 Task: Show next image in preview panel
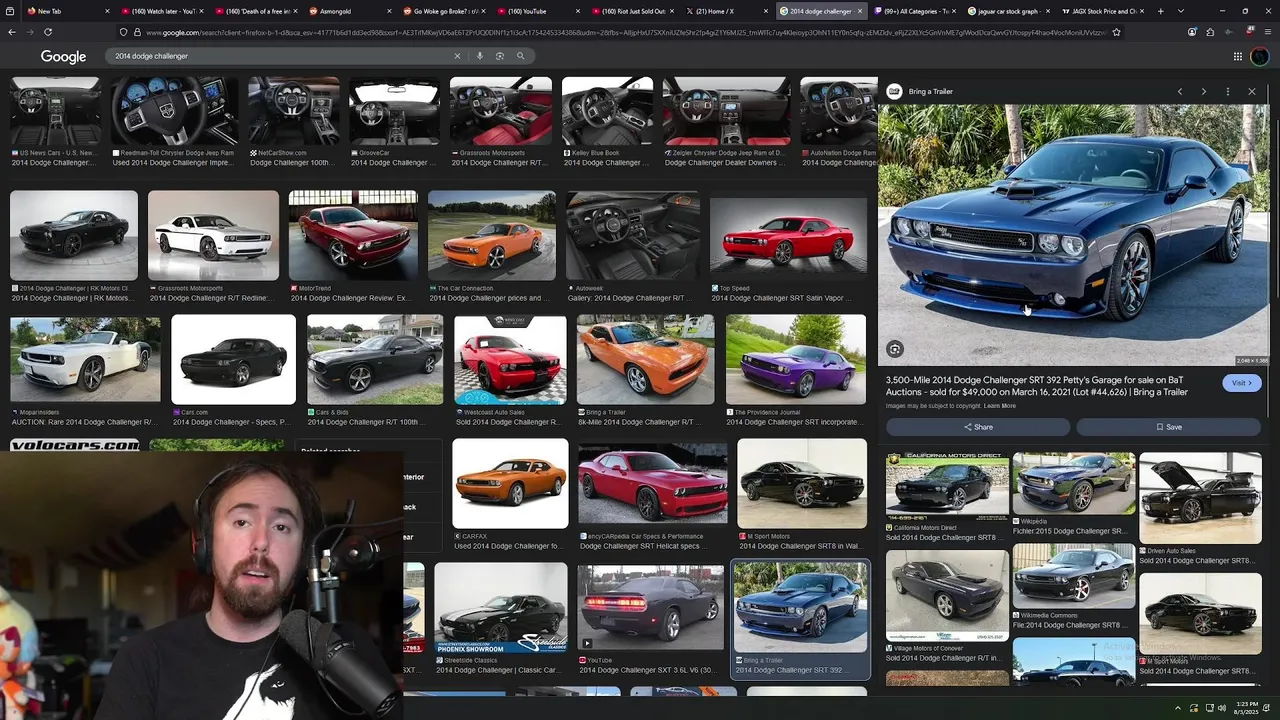coord(1204,92)
